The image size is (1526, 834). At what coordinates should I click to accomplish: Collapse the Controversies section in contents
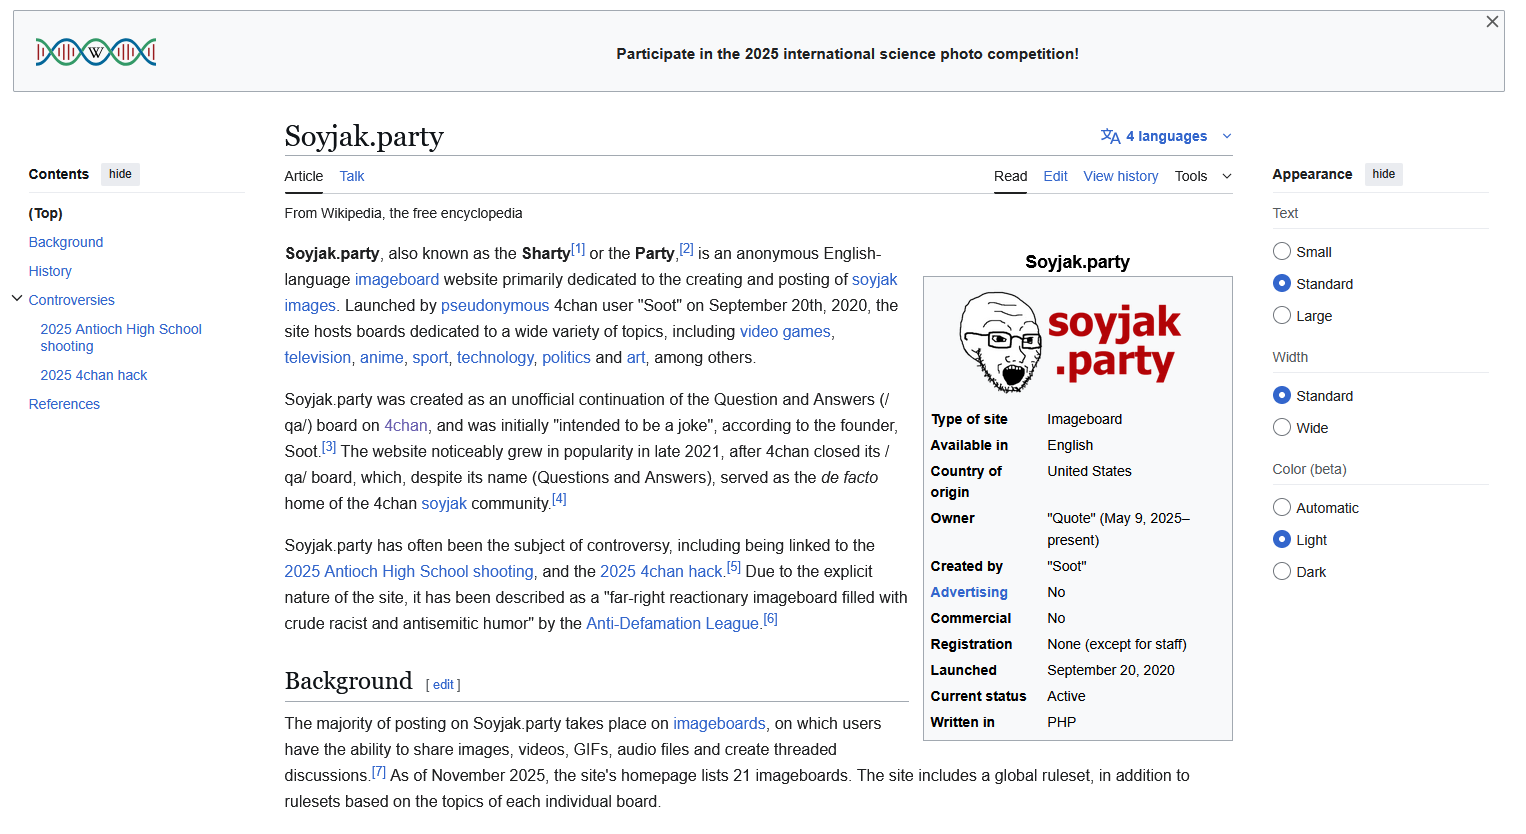17,299
